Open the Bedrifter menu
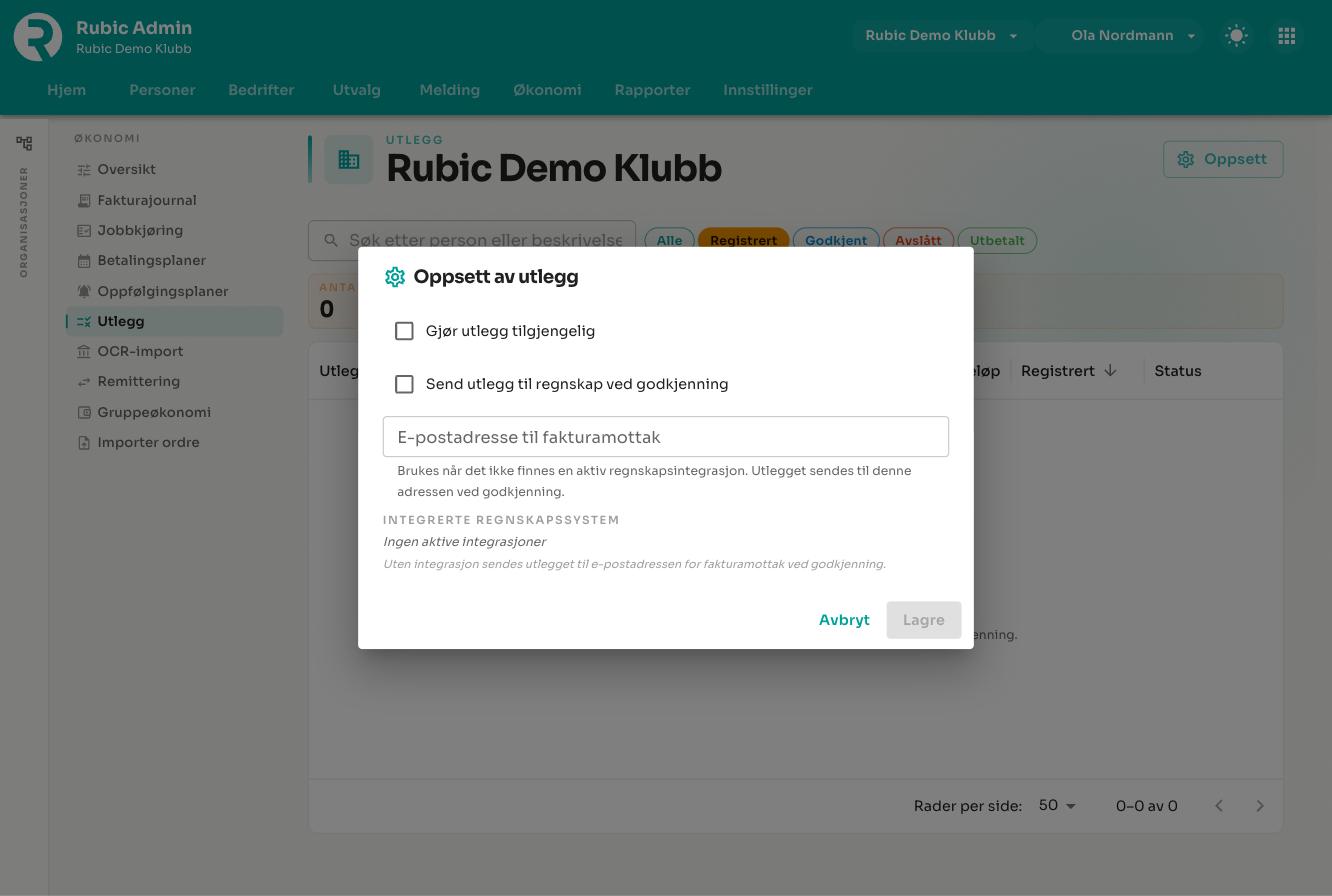This screenshot has width=1332, height=896. pyautogui.click(x=261, y=90)
